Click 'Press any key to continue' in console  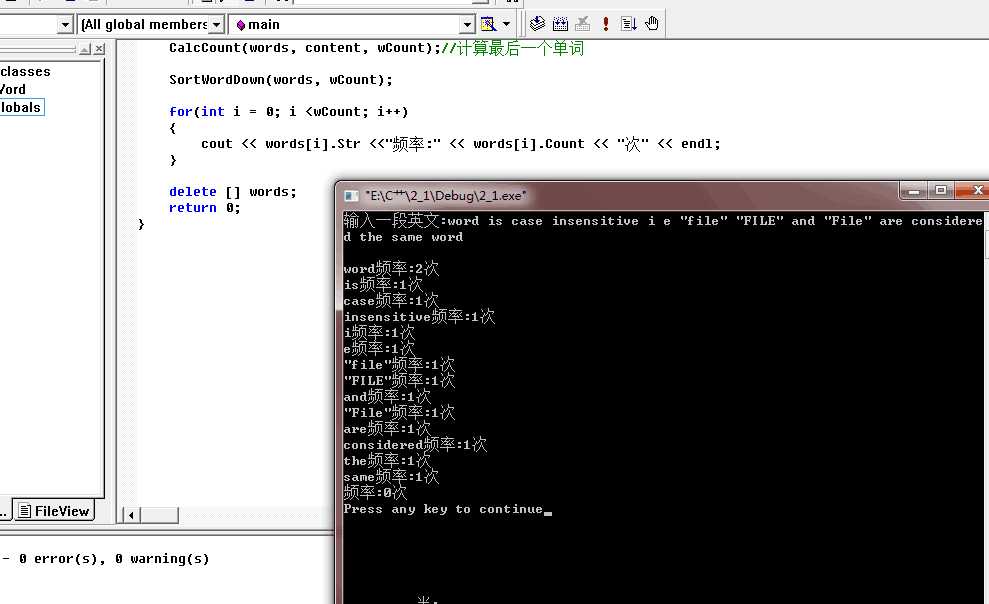coord(443,509)
